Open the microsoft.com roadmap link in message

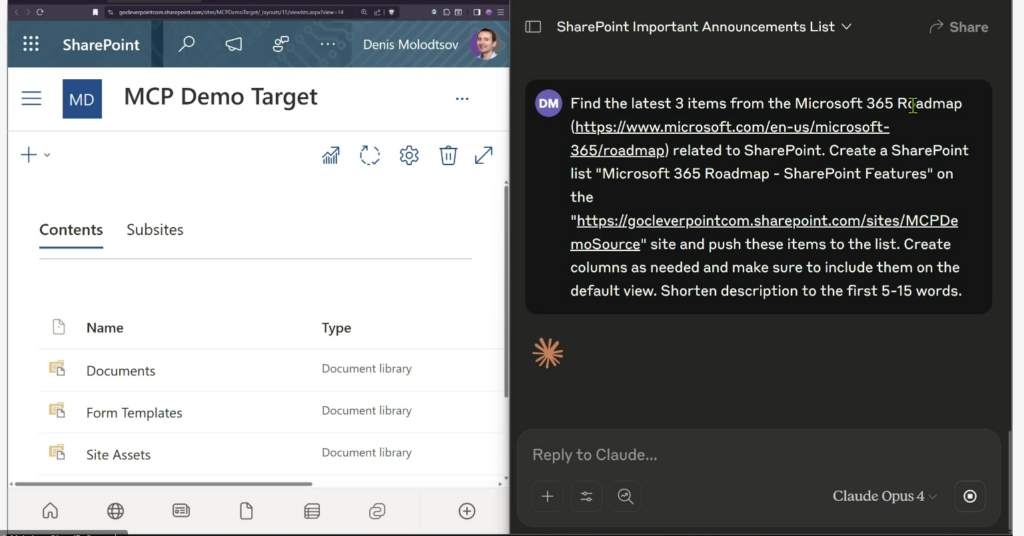coord(729,138)
